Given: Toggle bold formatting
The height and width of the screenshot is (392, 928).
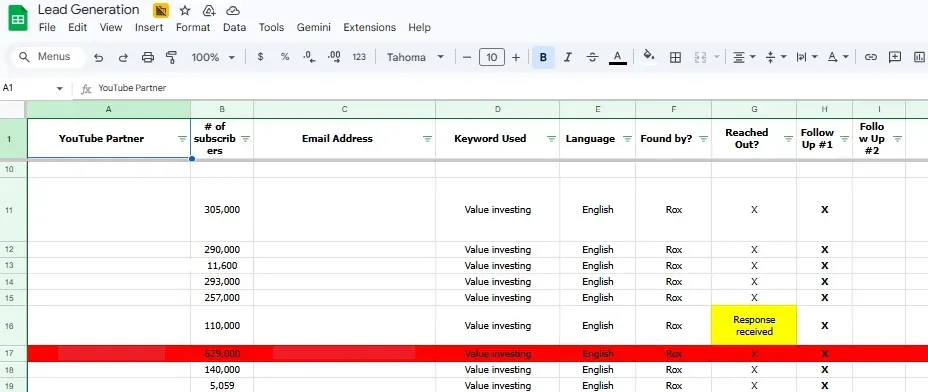Looking at the screenshot, I should tap(543, 57).
